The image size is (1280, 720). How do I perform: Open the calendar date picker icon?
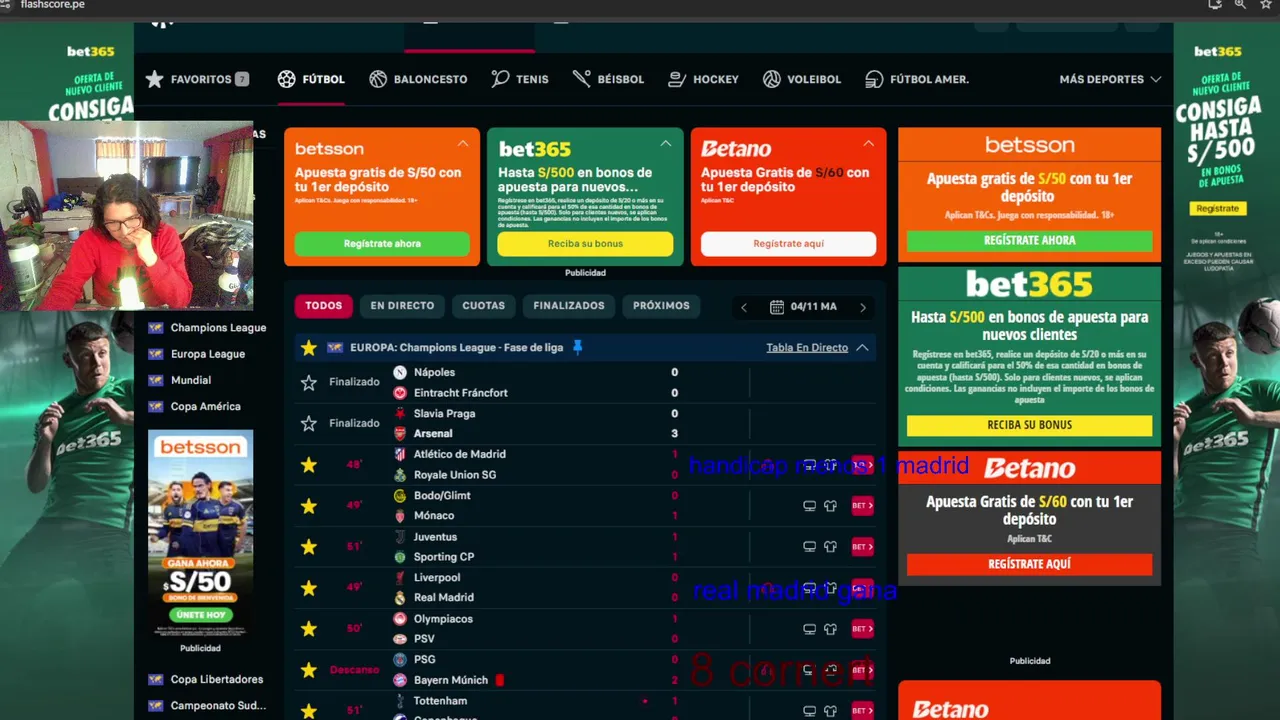tap(776, 307)
